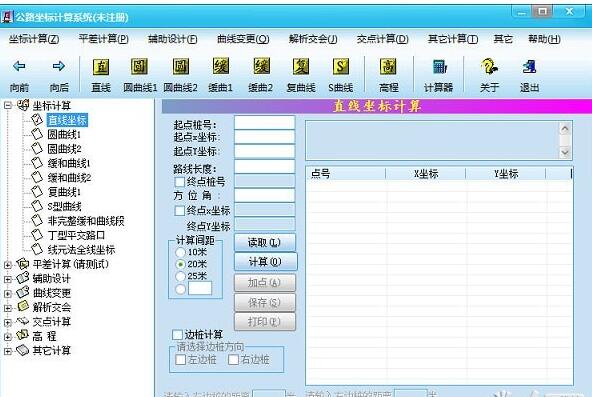This screenshot has width=592, height=397.
Task: Click the 计算(O) button
Action: coord(265,262)
